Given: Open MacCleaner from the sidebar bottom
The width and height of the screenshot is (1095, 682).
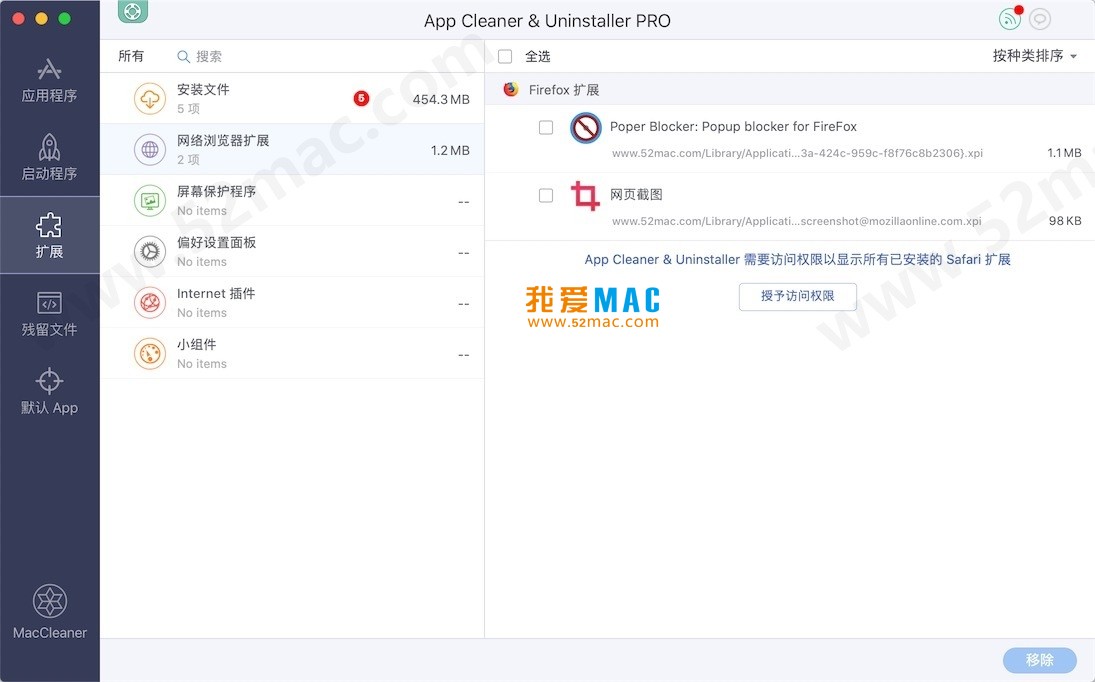Looking at the screenshot, I should point(50,612).
